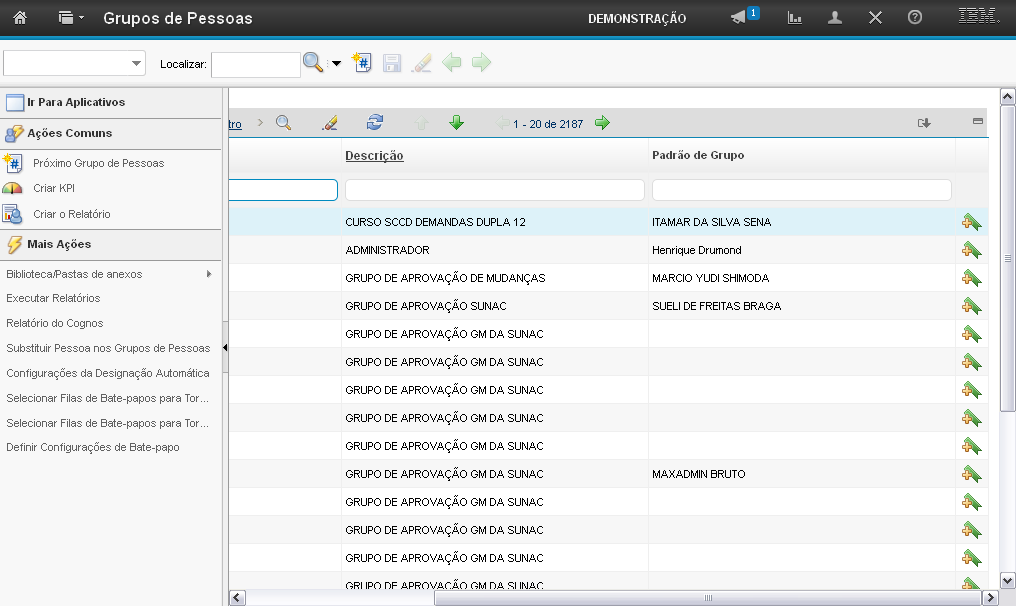Click the new person group toolbar icon

pos(362,63)
